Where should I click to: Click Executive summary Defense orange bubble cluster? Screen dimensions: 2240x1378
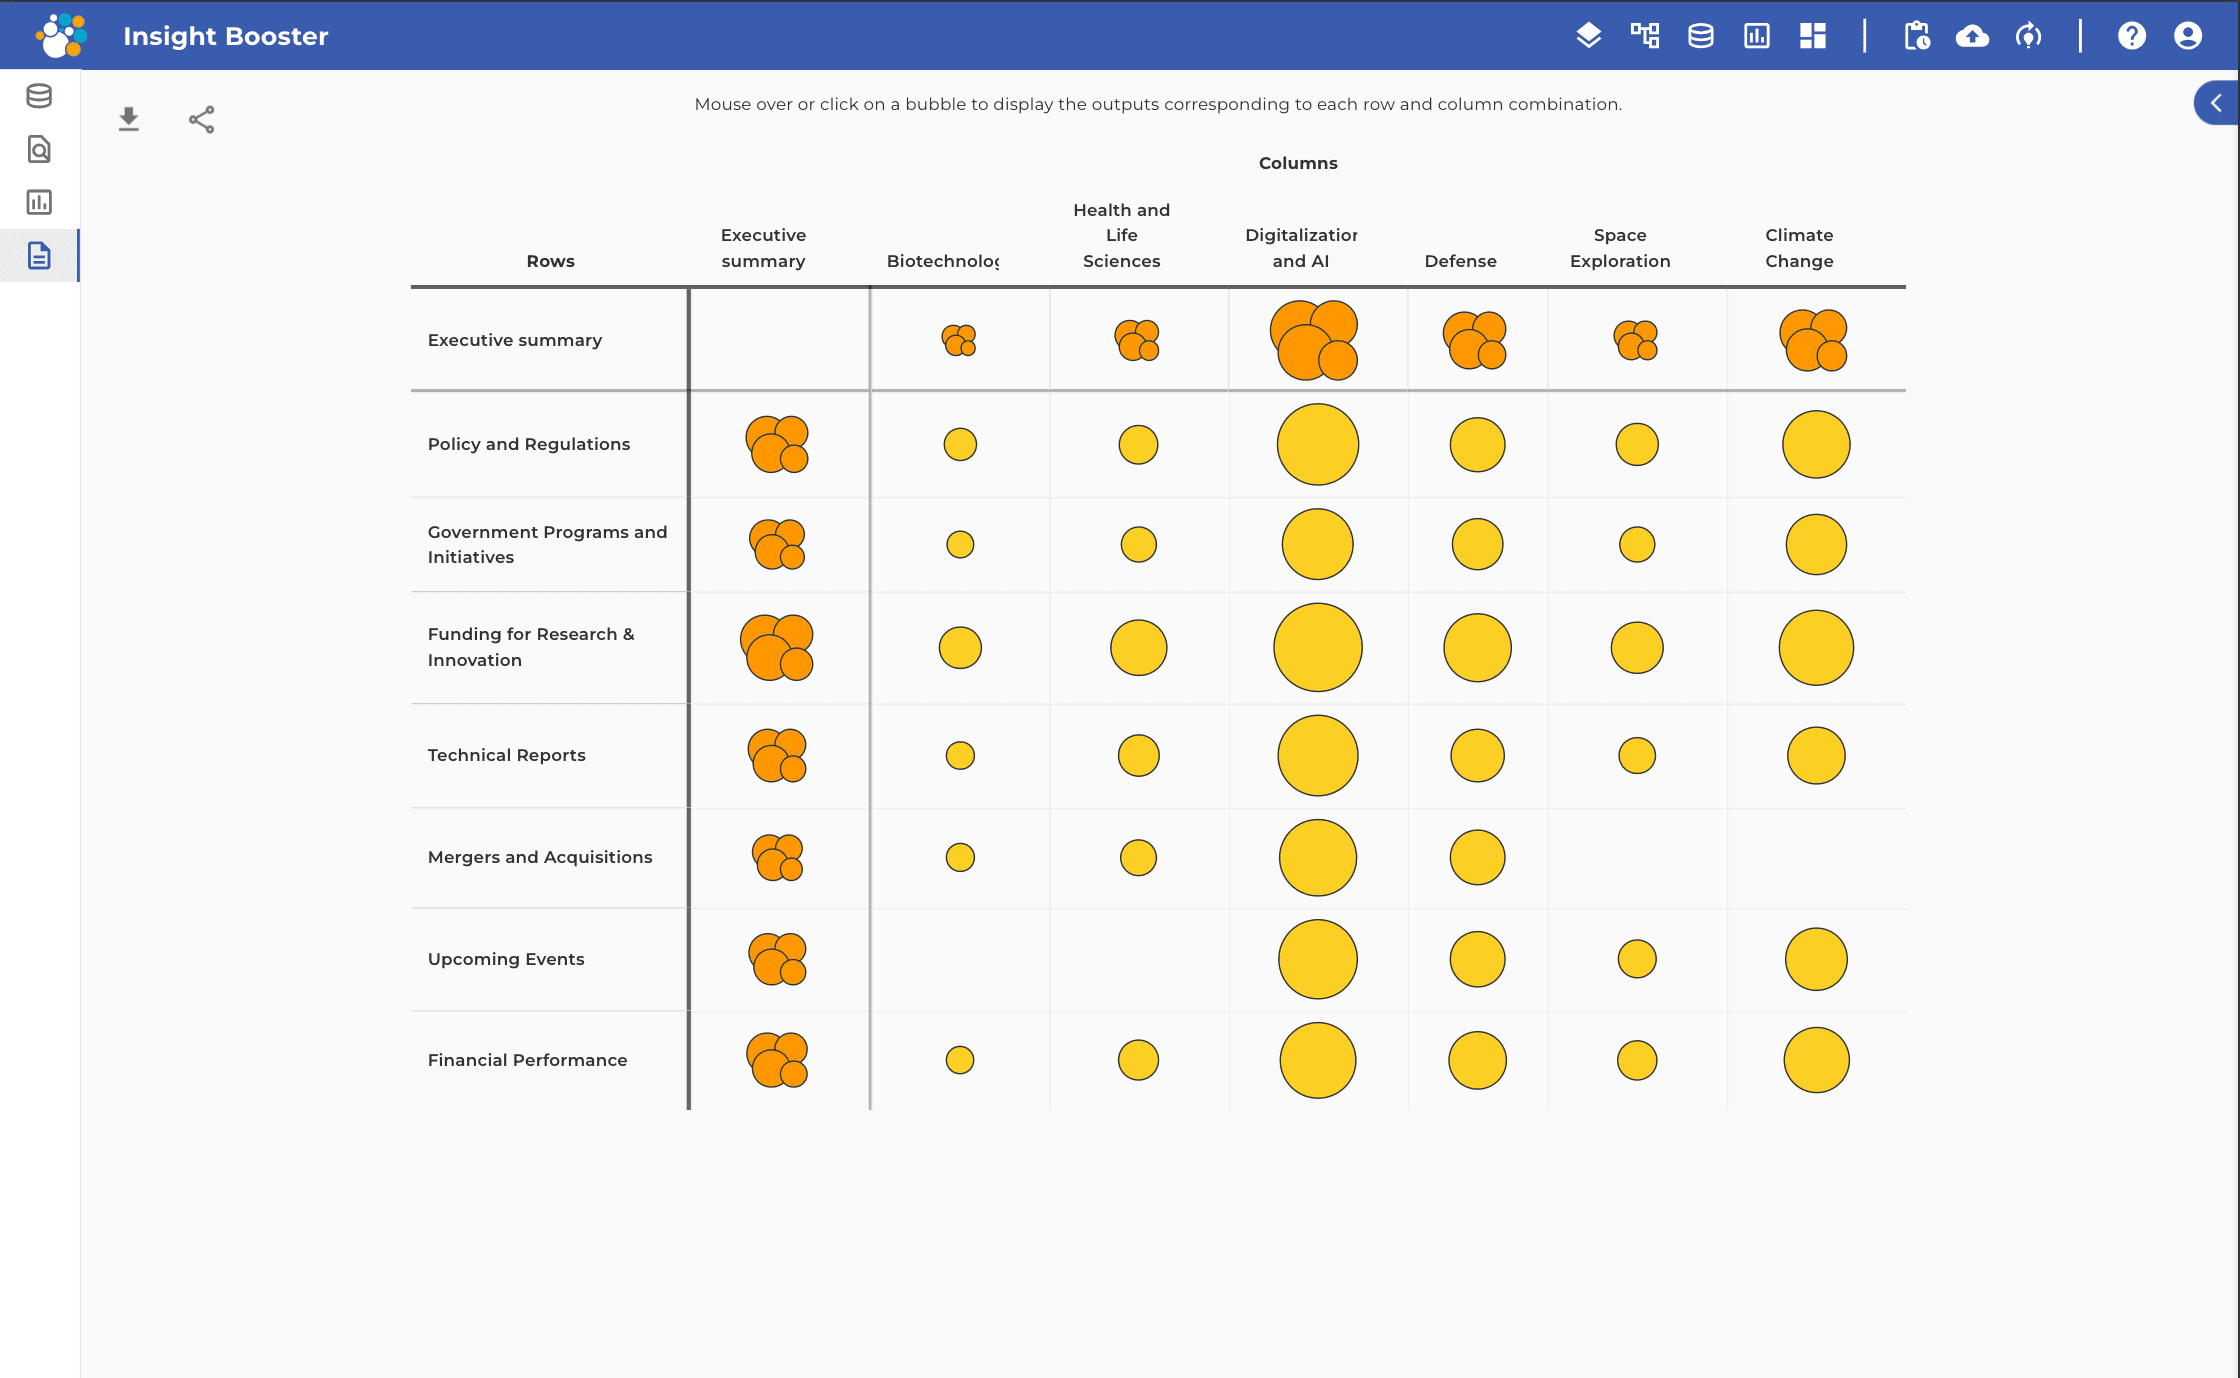click(1475, 340)
